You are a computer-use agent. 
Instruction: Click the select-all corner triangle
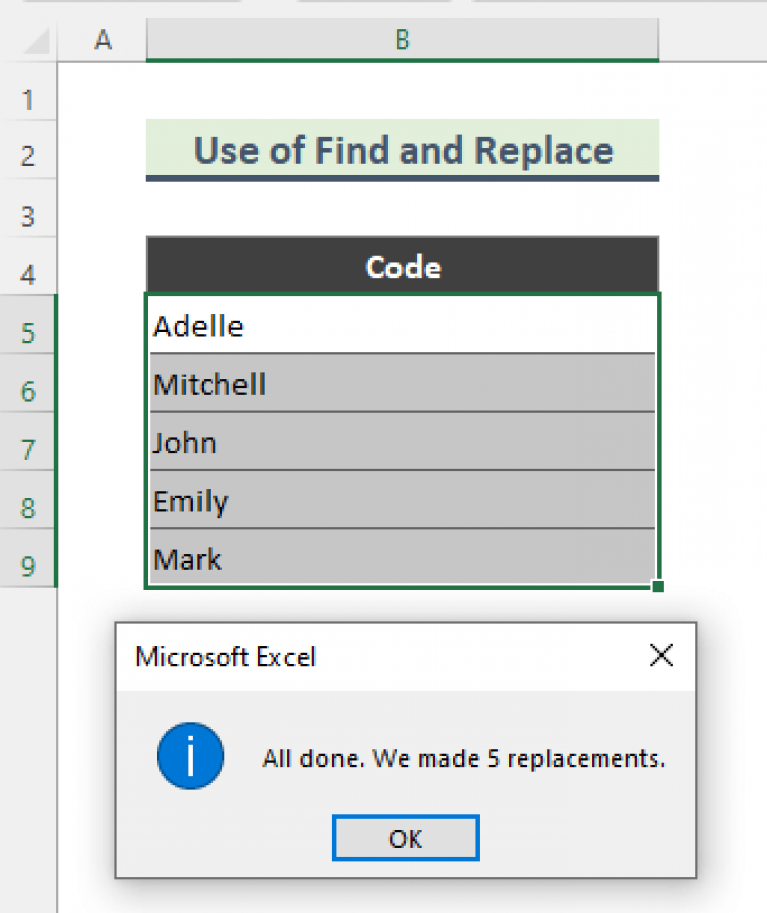coord(36,41)
